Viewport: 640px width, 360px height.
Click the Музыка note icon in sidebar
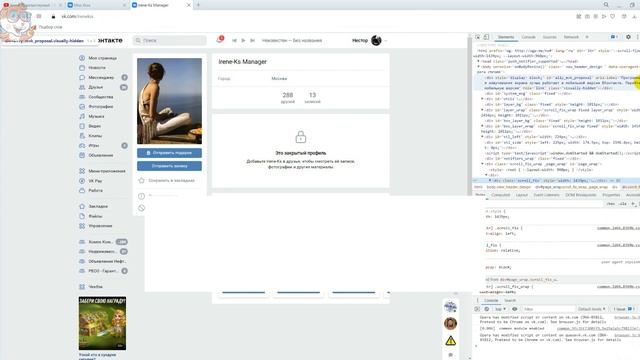82,116
